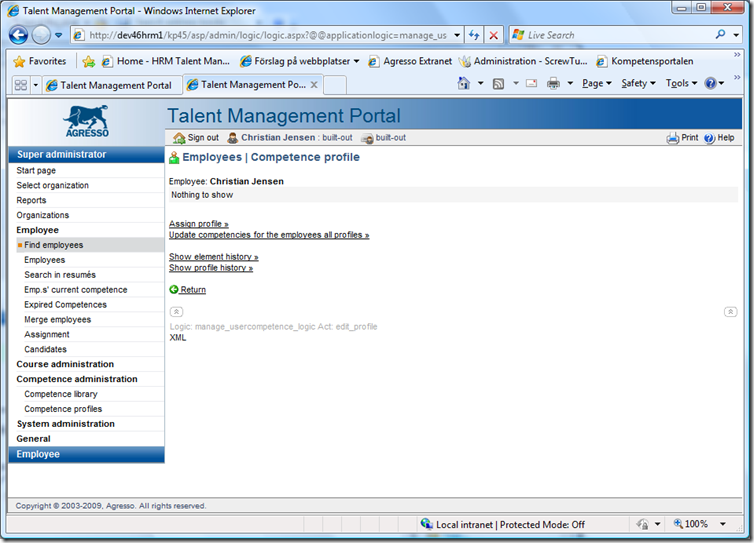Click Print in the portal toolbar
The image size is (754, 543).
coord(682,138)
